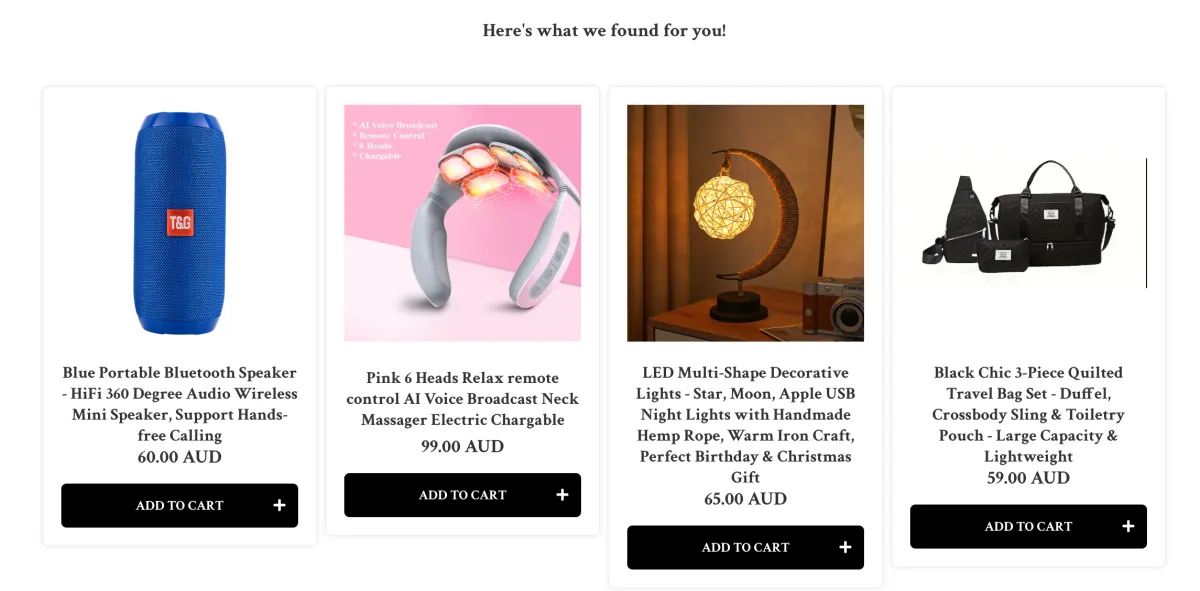Click the 59.00 AUD travel bag price

(x=1028, y=478)
